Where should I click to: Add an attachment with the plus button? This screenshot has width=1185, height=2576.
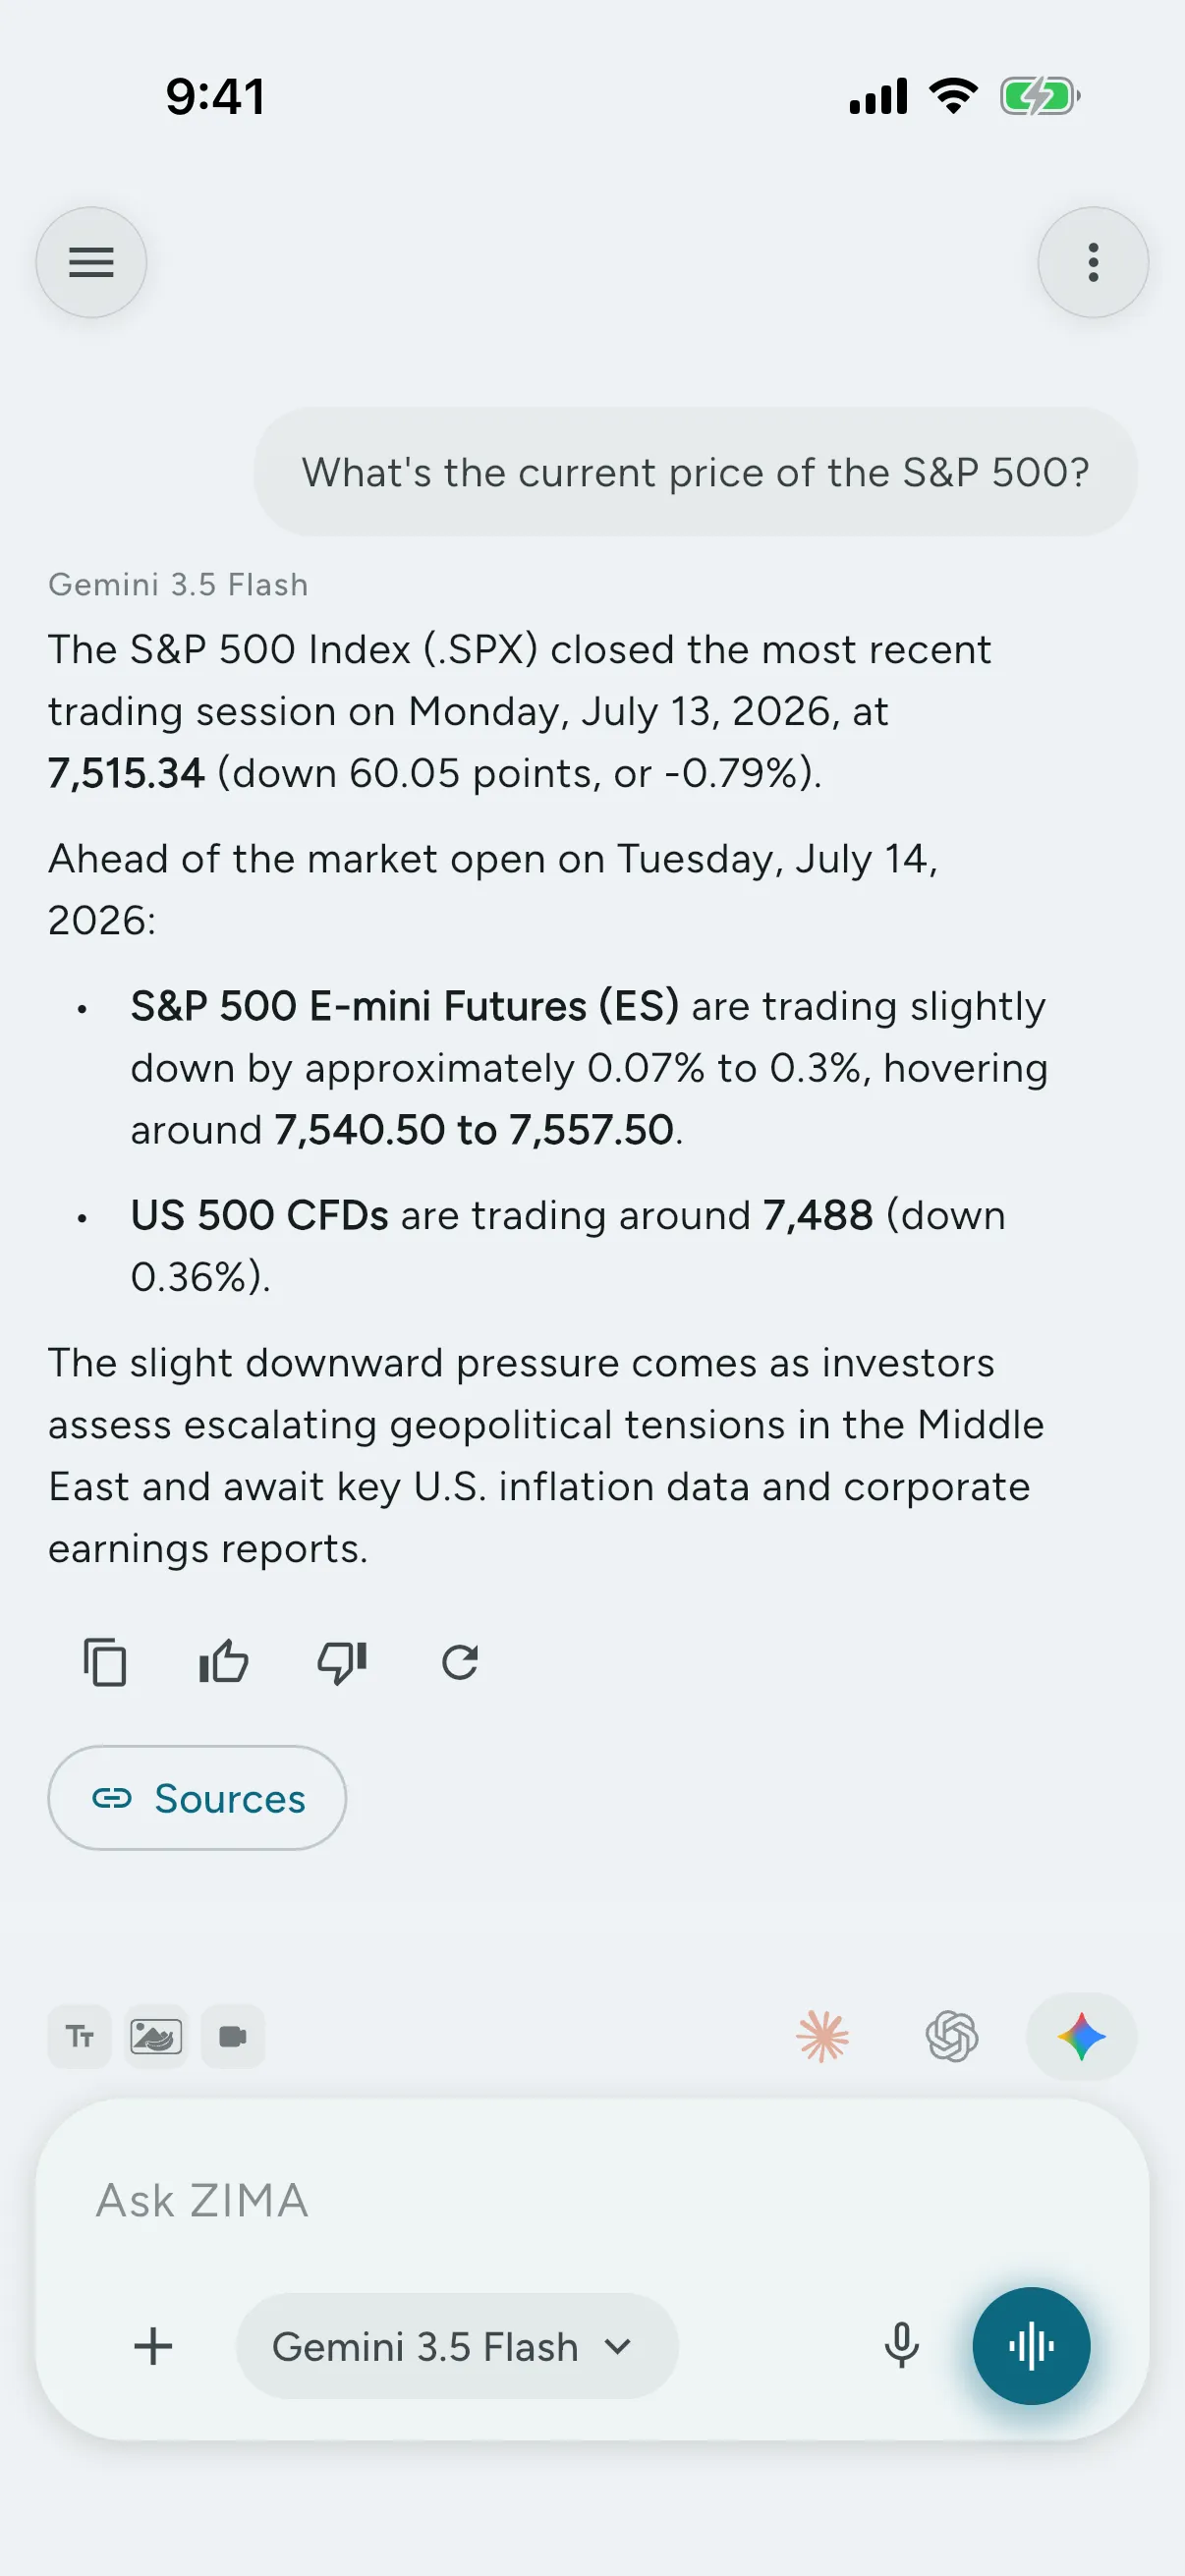(x=153, y=2346)
